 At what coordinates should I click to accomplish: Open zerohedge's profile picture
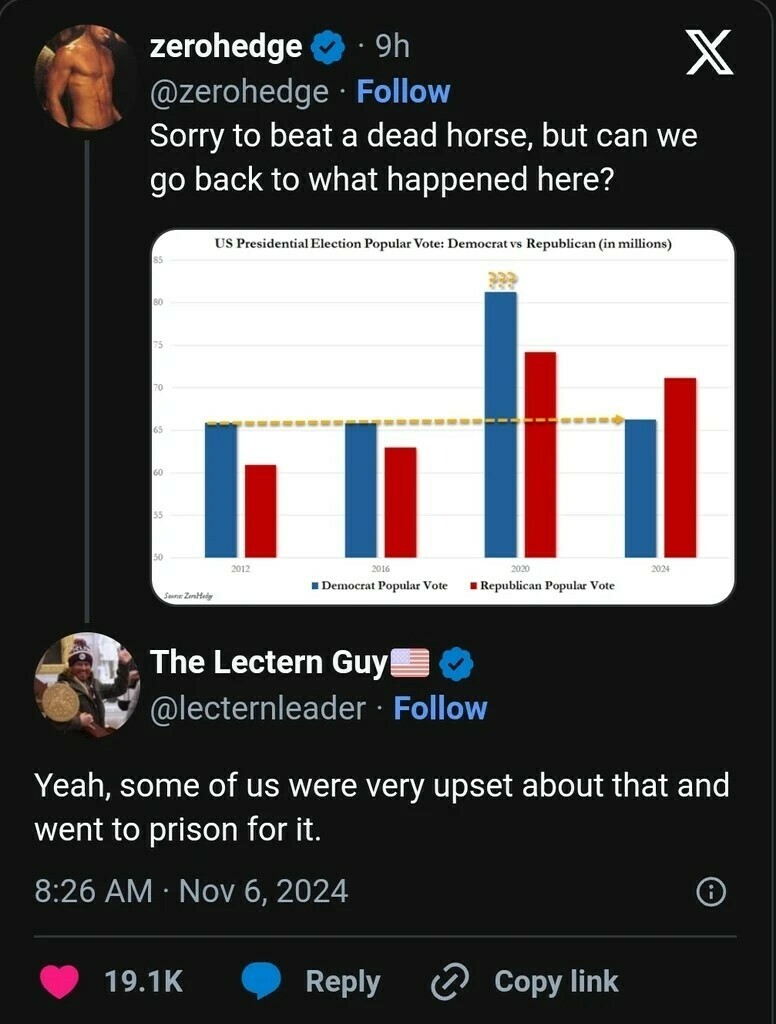pyautogui.click(x=83, y=78)
